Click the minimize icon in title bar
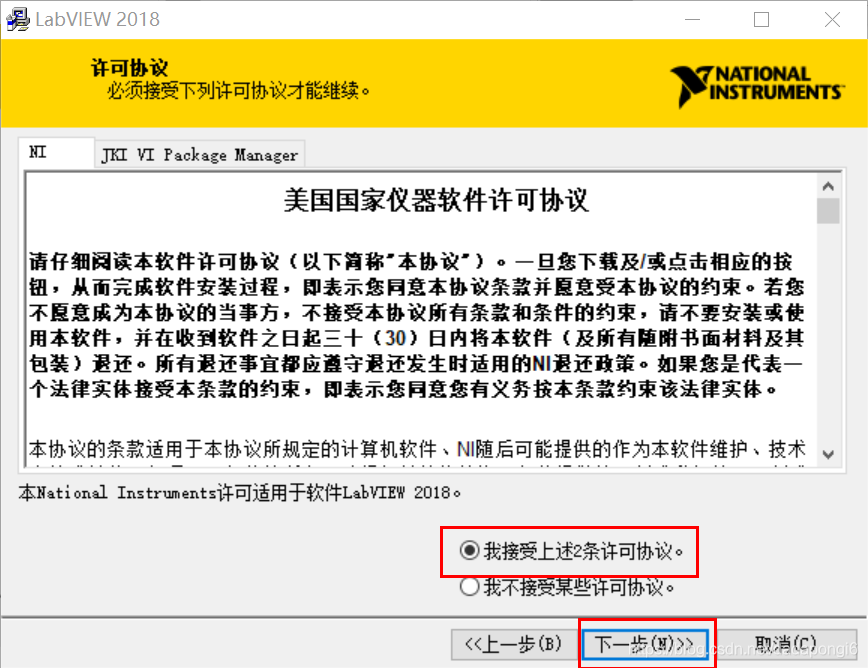868x668 pixels. click(x=692, y=19)
